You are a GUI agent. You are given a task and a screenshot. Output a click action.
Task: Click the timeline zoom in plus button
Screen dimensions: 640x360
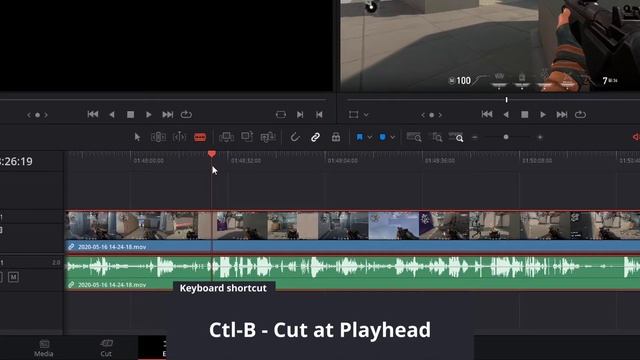540,138
